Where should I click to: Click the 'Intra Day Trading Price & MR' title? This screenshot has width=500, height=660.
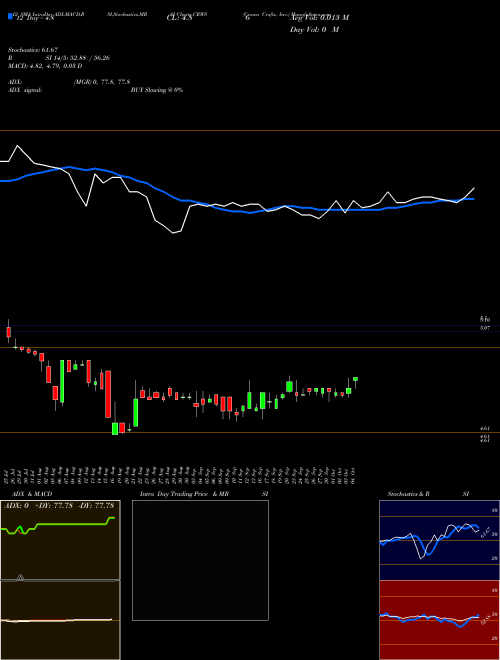pos(184,494)
